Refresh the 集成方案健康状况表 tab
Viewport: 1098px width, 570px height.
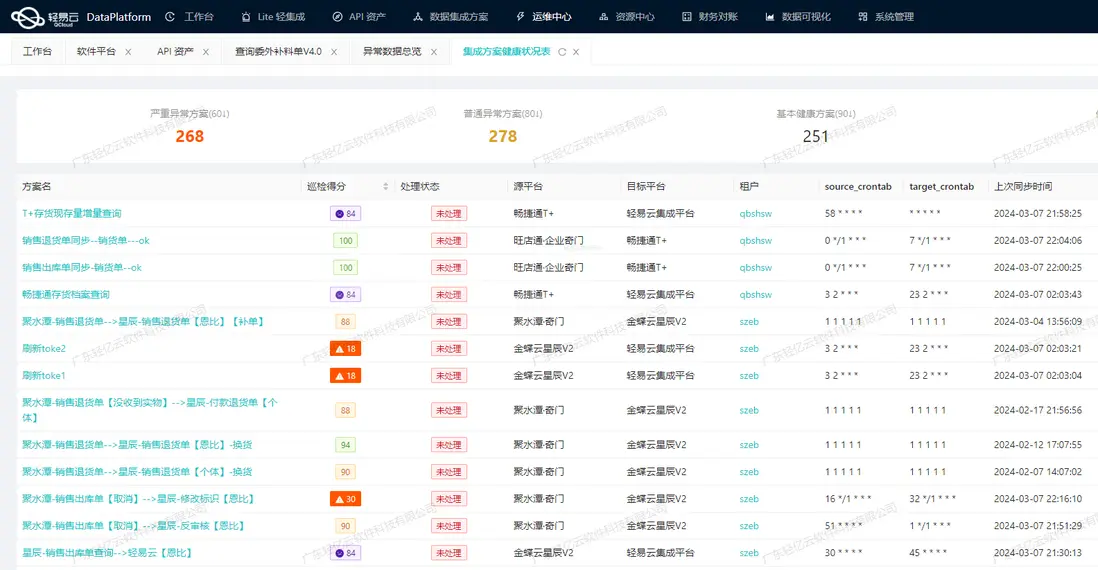click(x=562, y=52)
